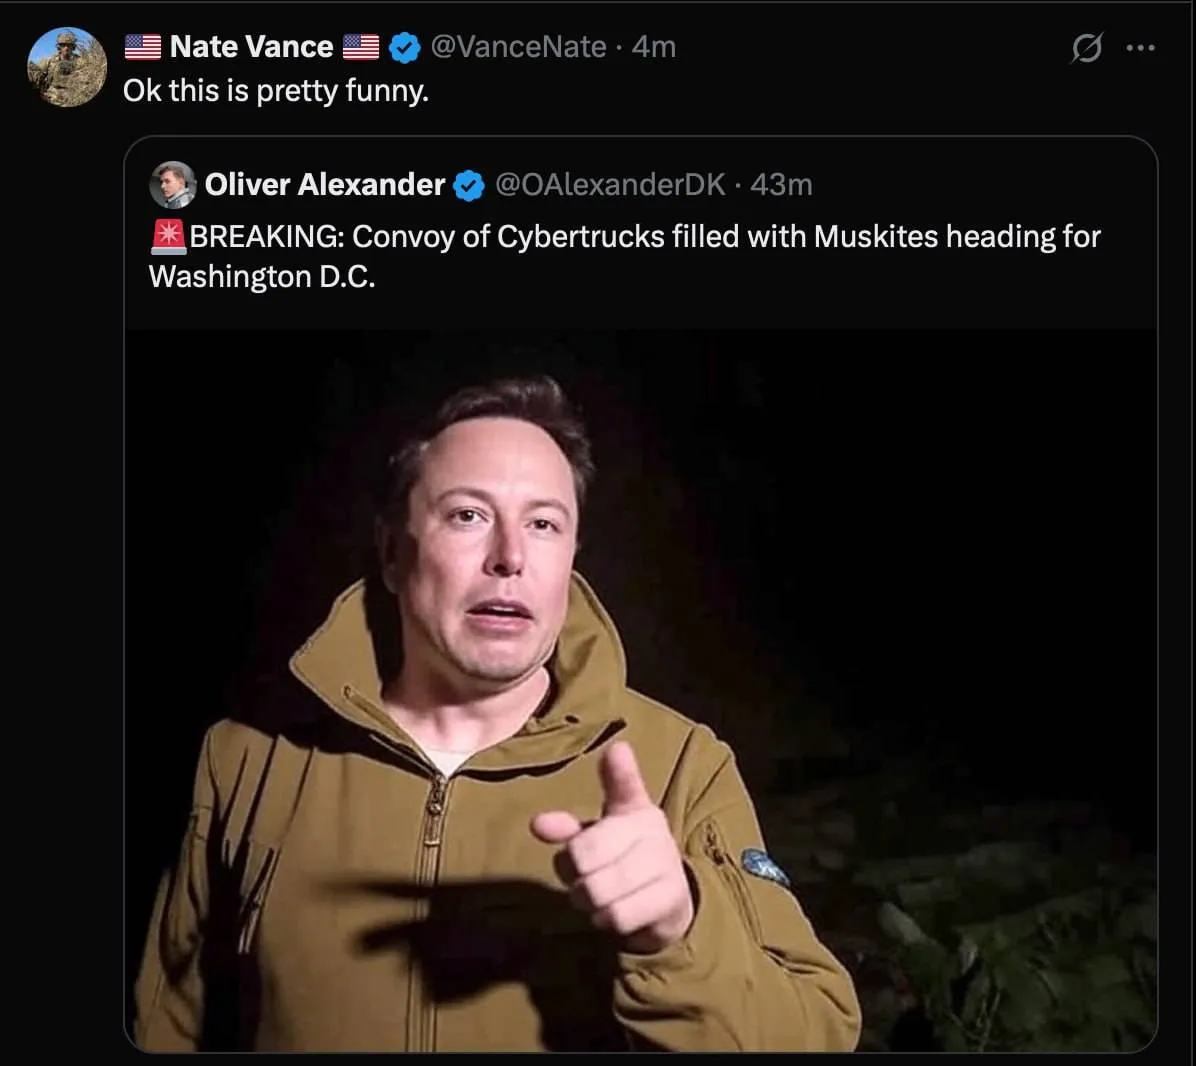Click Nate Vance's blue verified badge
Screen dimensions: 1196x1066
click(403, 47)
